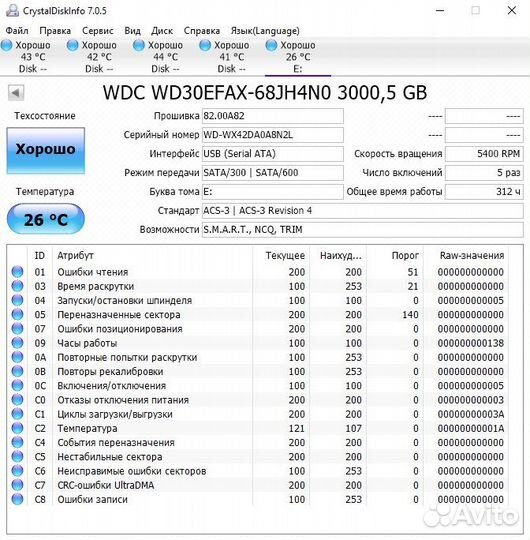Viewport: 530px width, 540px height.
Task: Open the Правка menu
Action: [x=55, y=31]
